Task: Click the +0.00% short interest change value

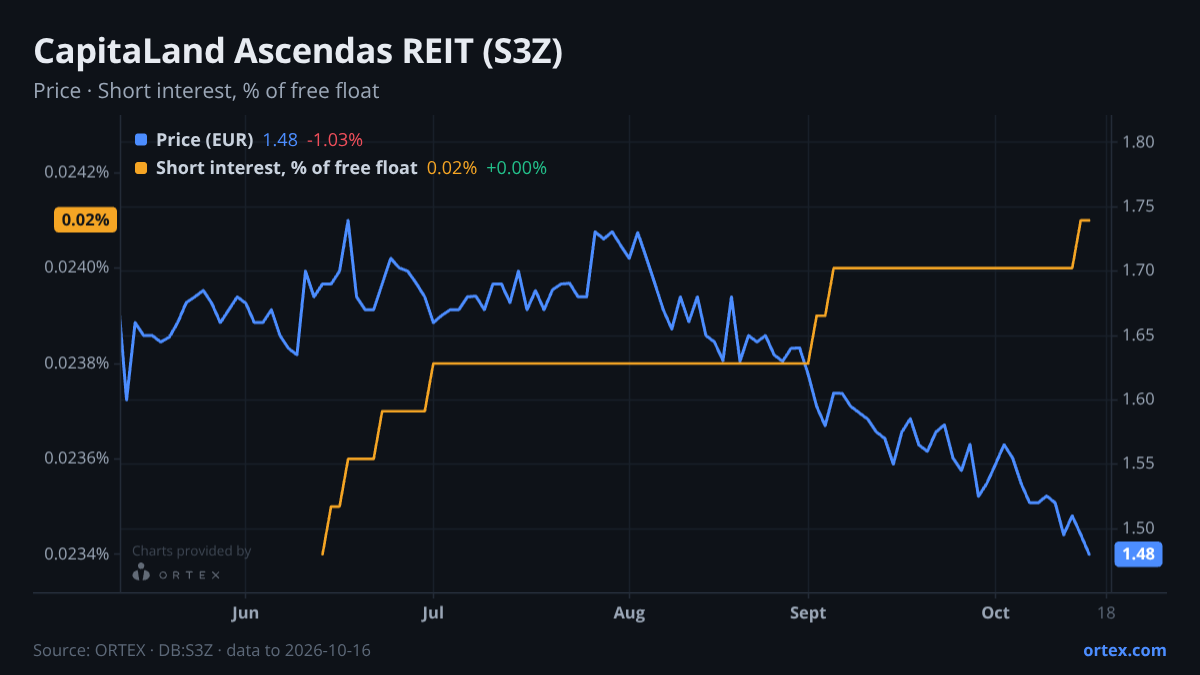Action: [x=516, y=168]
